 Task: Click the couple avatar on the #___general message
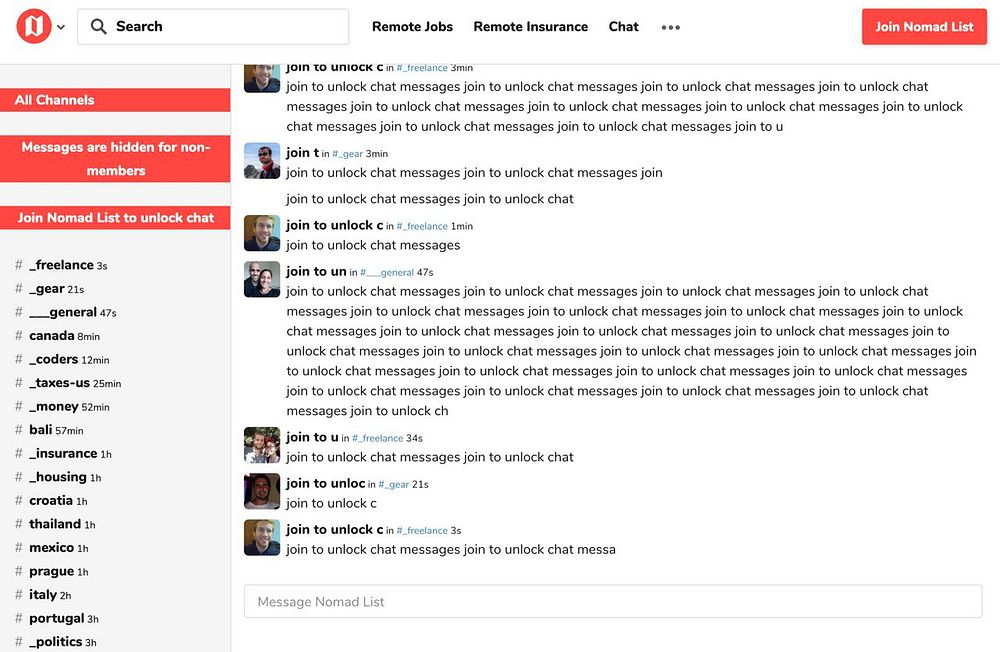click(262, 279)
